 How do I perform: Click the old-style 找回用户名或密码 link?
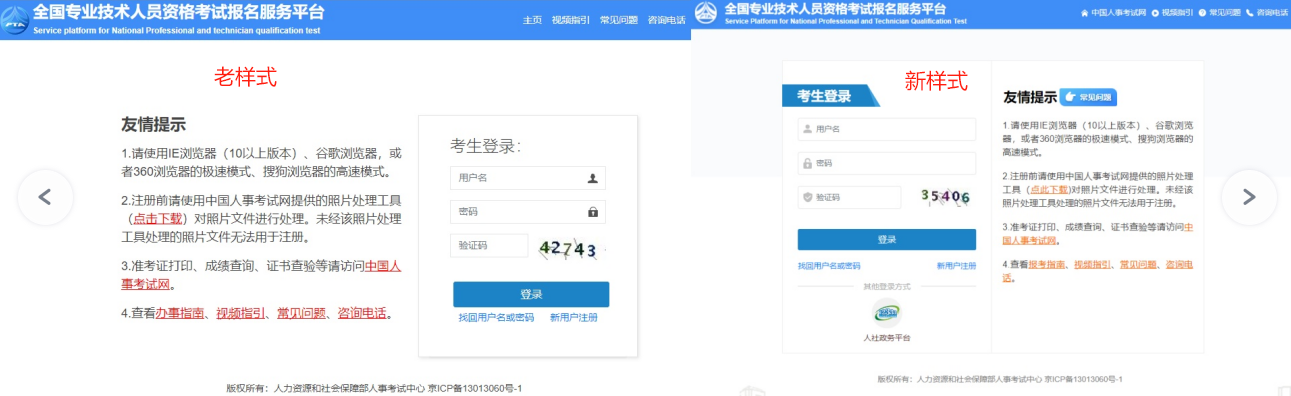coord(496,317)
